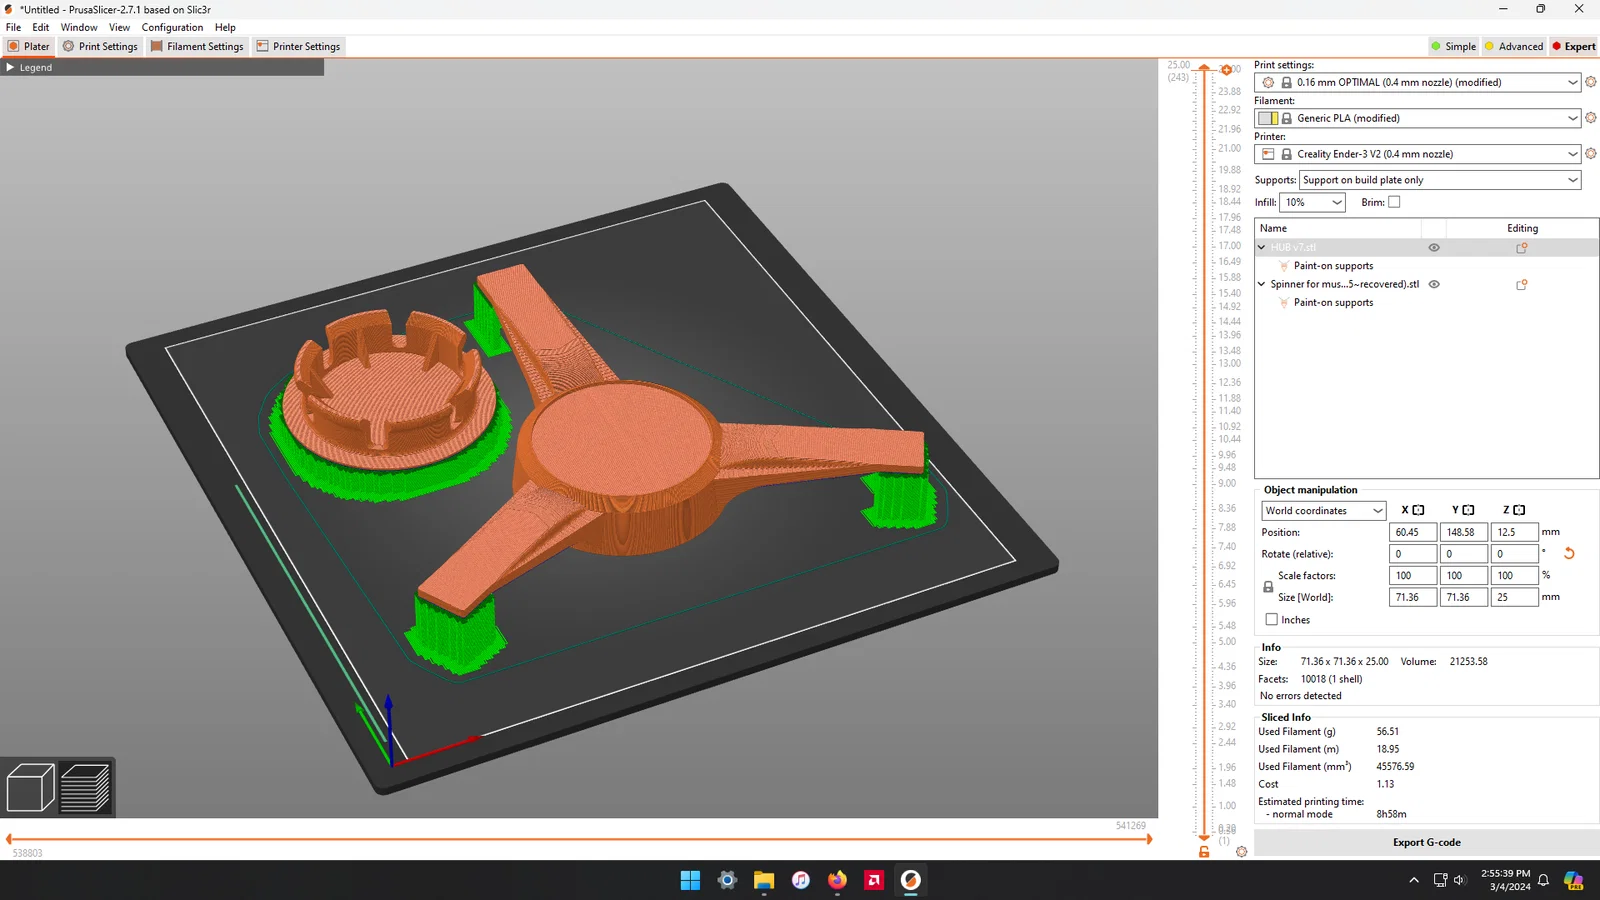Show hidden system tray icons
The width and height of the screenshot is (1600, 900).
1413,880
